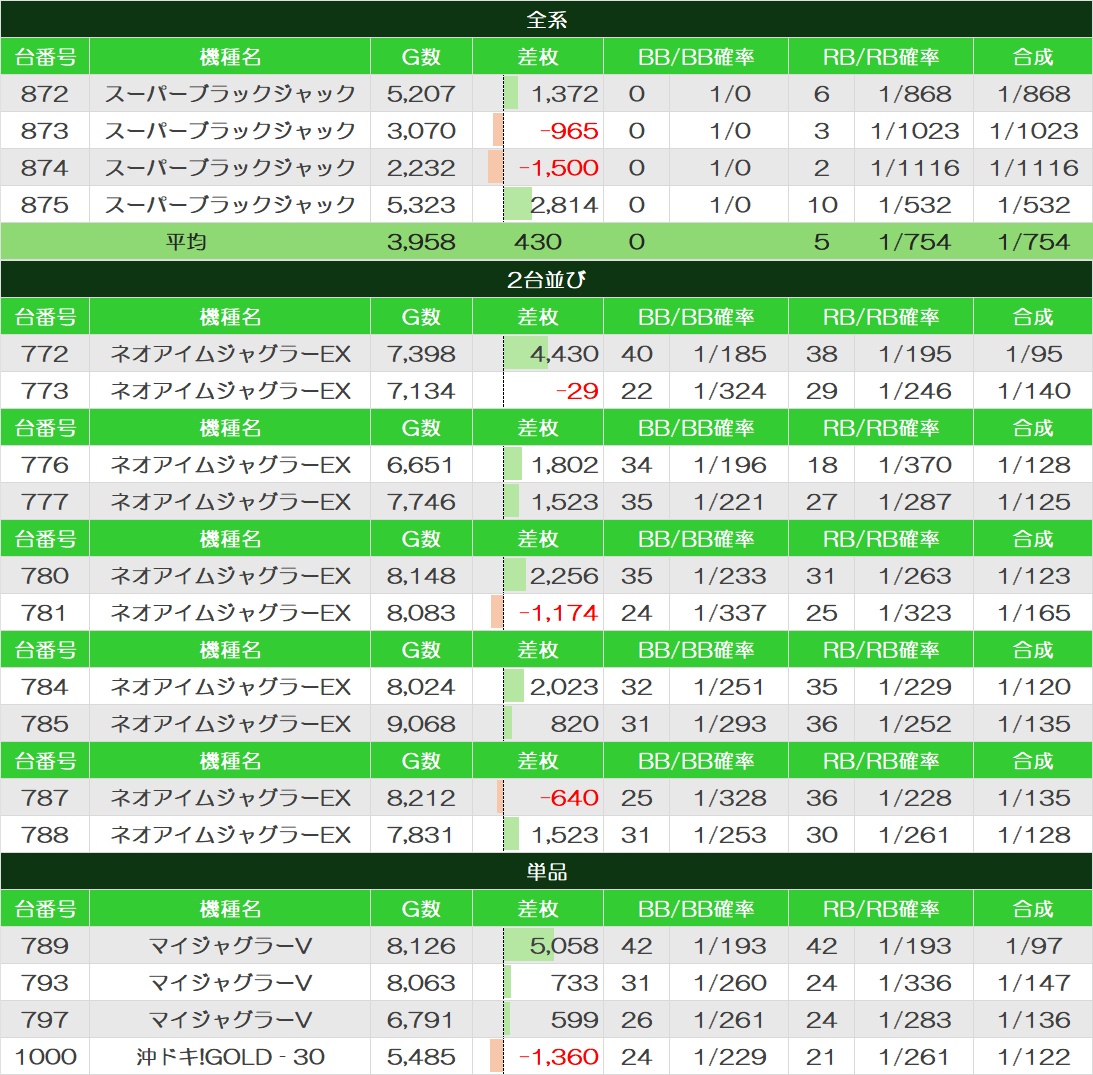This screenshot has width=1093, height=1075.
Task: Click the combined rate 1/165
Action: [1034, 612]
